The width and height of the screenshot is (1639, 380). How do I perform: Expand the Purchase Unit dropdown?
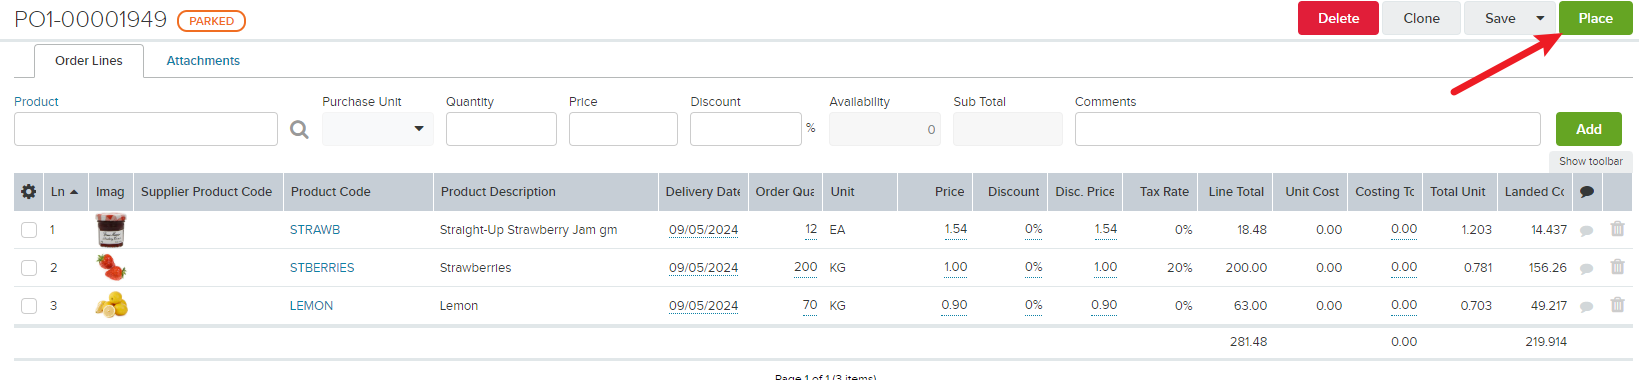click(x=378, y=129)
